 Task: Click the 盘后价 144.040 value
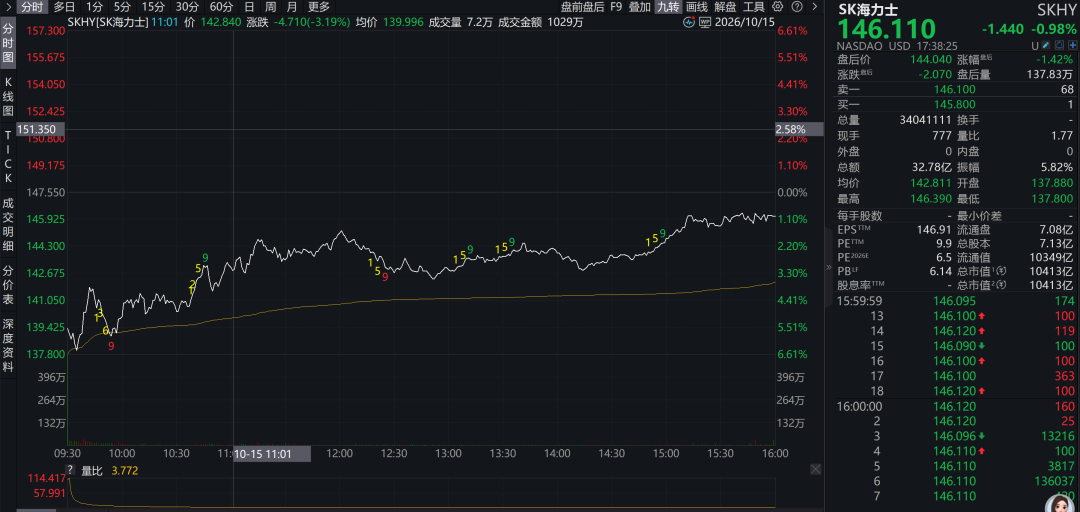pos(933,59)
